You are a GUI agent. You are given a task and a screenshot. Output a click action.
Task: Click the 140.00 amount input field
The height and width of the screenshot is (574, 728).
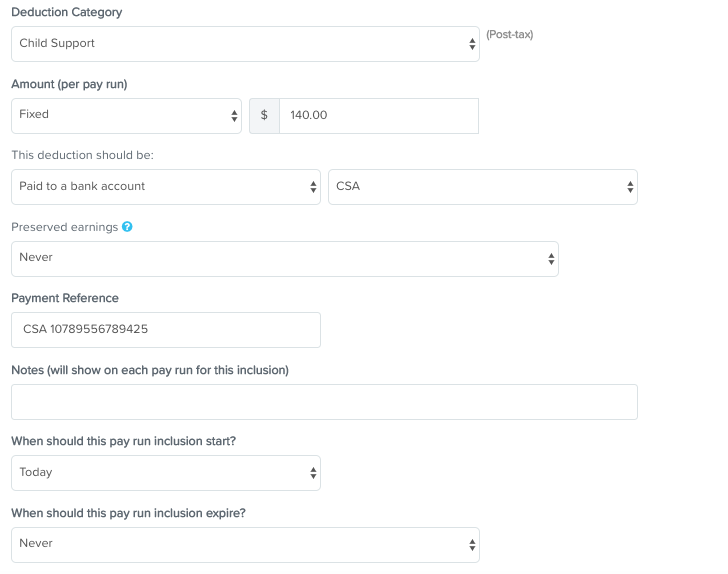(379, 116)
